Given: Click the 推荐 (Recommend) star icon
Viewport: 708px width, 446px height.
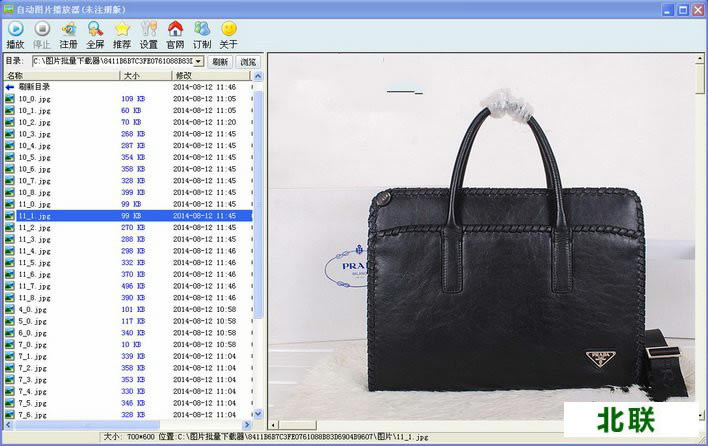Looking at the screenshot, I should click(x=122, y=29).
